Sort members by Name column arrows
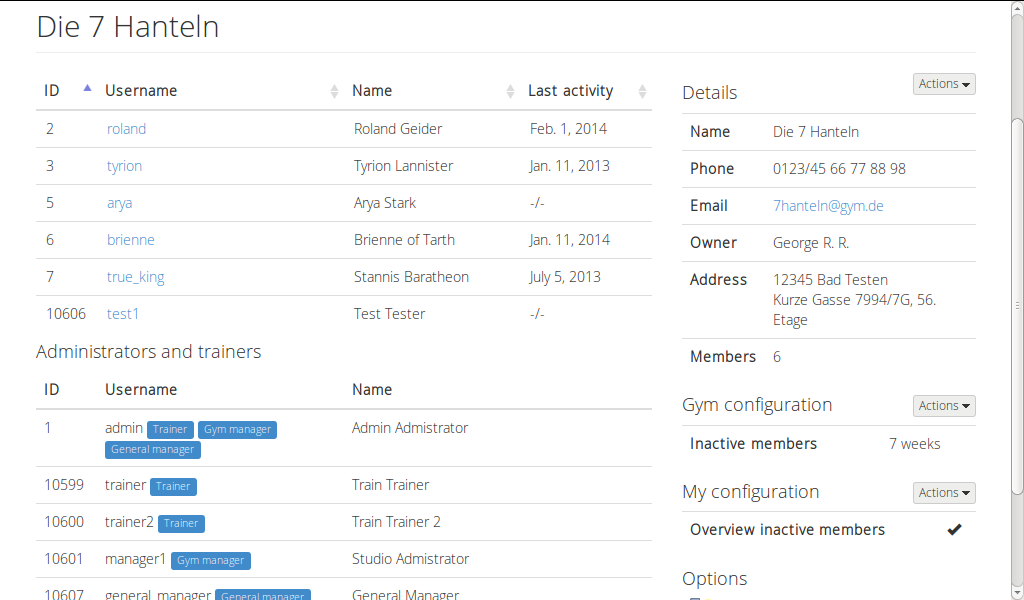 (x=510, y=91)
